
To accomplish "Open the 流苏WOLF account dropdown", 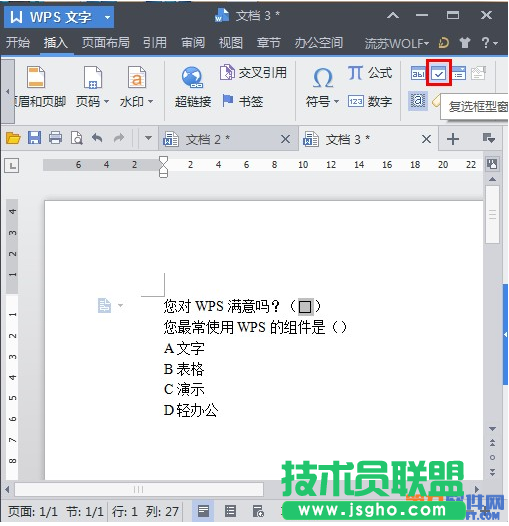I will click(397, 43).
